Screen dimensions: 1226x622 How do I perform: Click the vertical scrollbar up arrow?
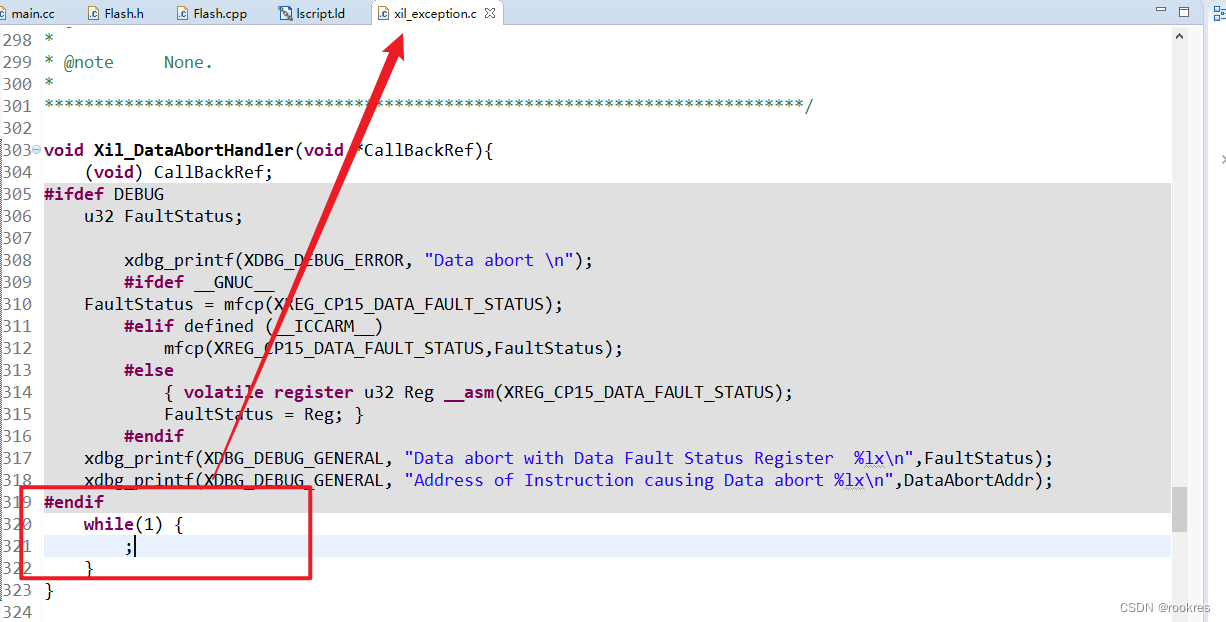[1180, 35]
